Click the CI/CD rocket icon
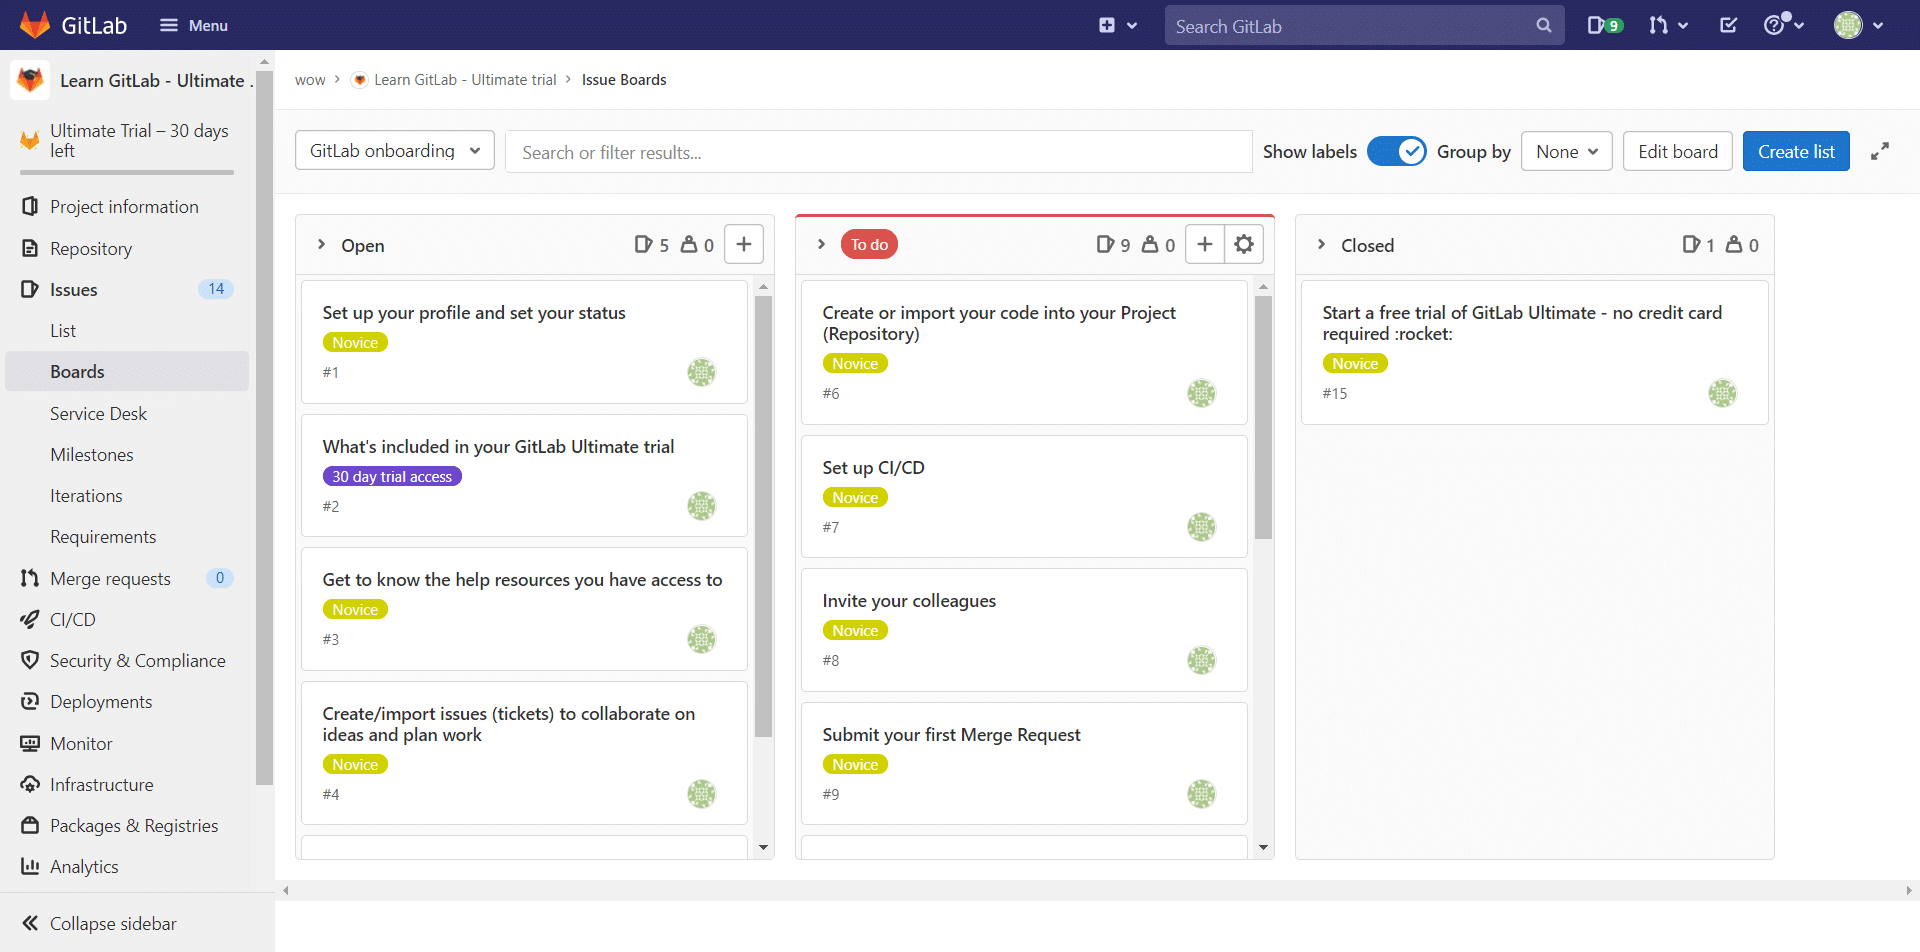The image size is (1920, 952). [x=30, y=619]
